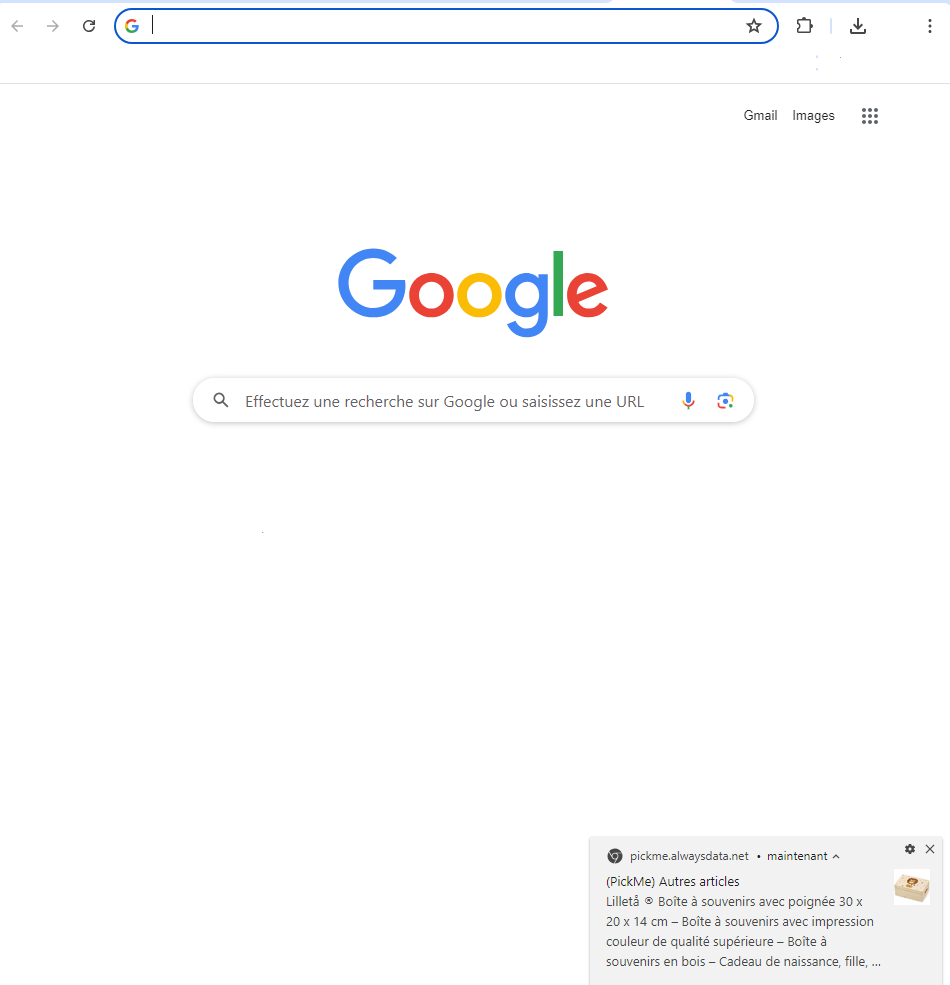The width and height of the screenshot is (950, 985).
Task: Open the Chrome three-dot menu
Action: coord(929,26)
